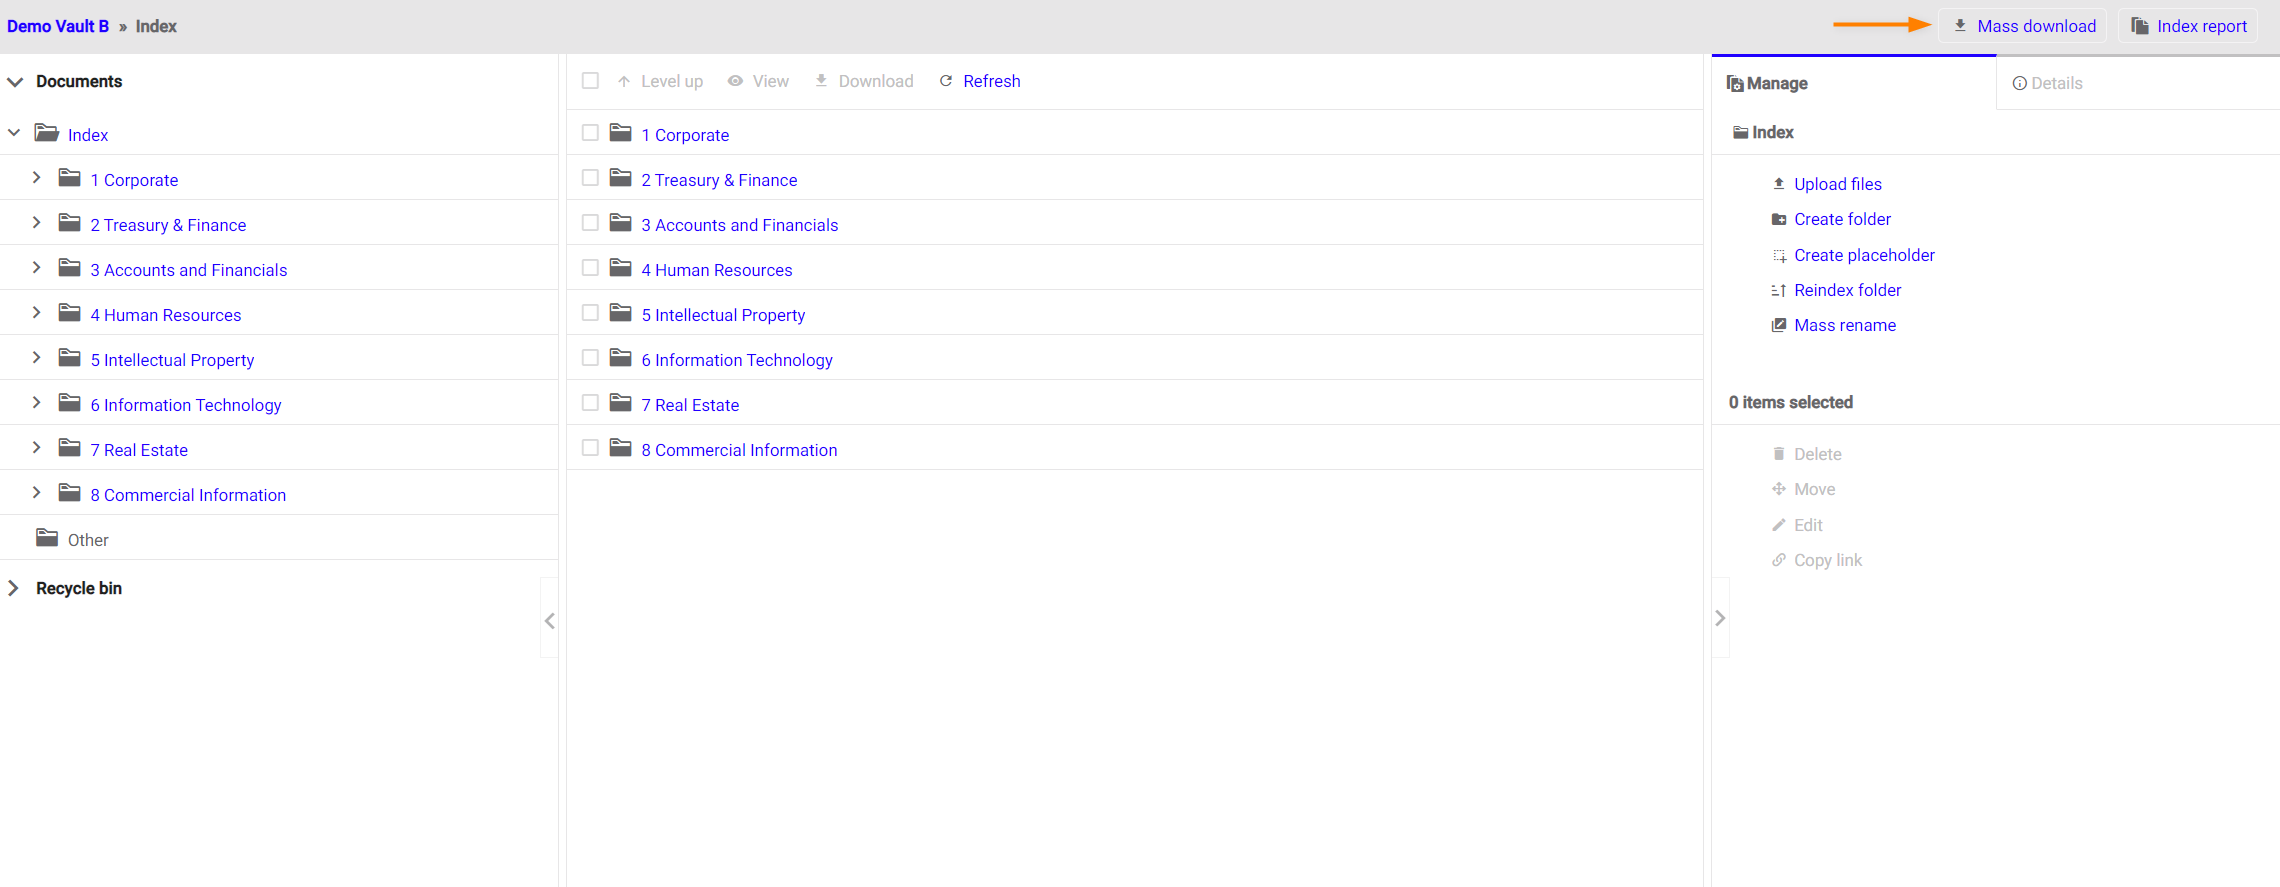
Task: Collapse the left panel with arrow handle
Action: [x=549, y=620]
